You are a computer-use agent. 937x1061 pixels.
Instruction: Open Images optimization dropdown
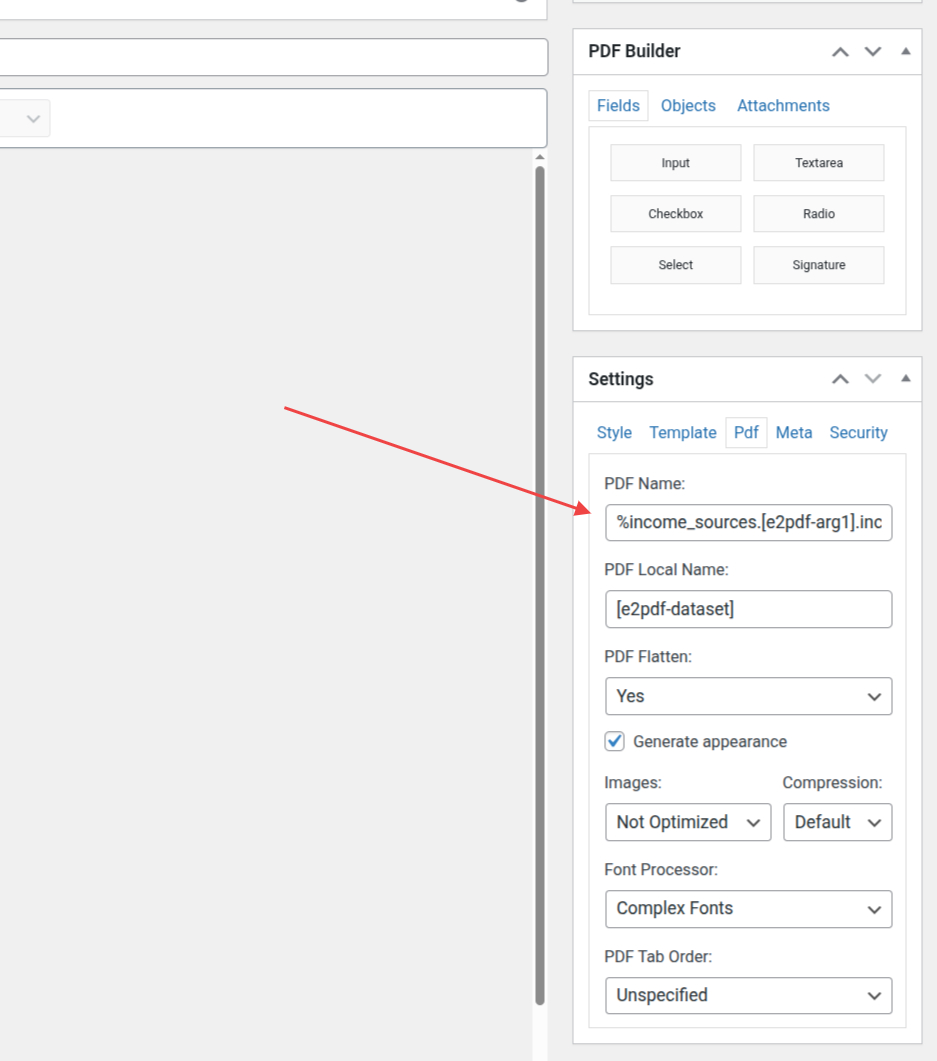pyautogui.click(x=687, y=822)
